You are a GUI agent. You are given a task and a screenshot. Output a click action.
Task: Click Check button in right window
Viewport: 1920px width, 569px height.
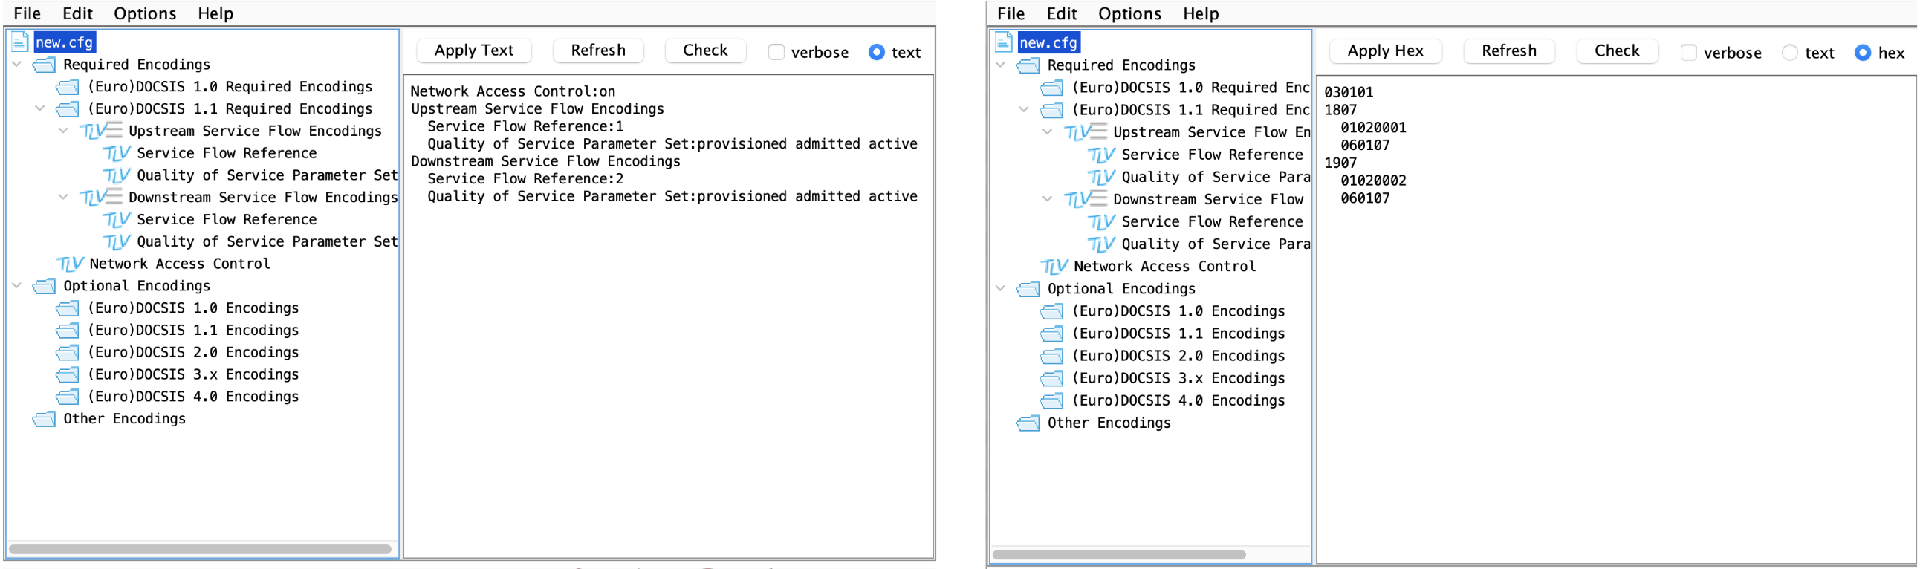click(1617, 51)
